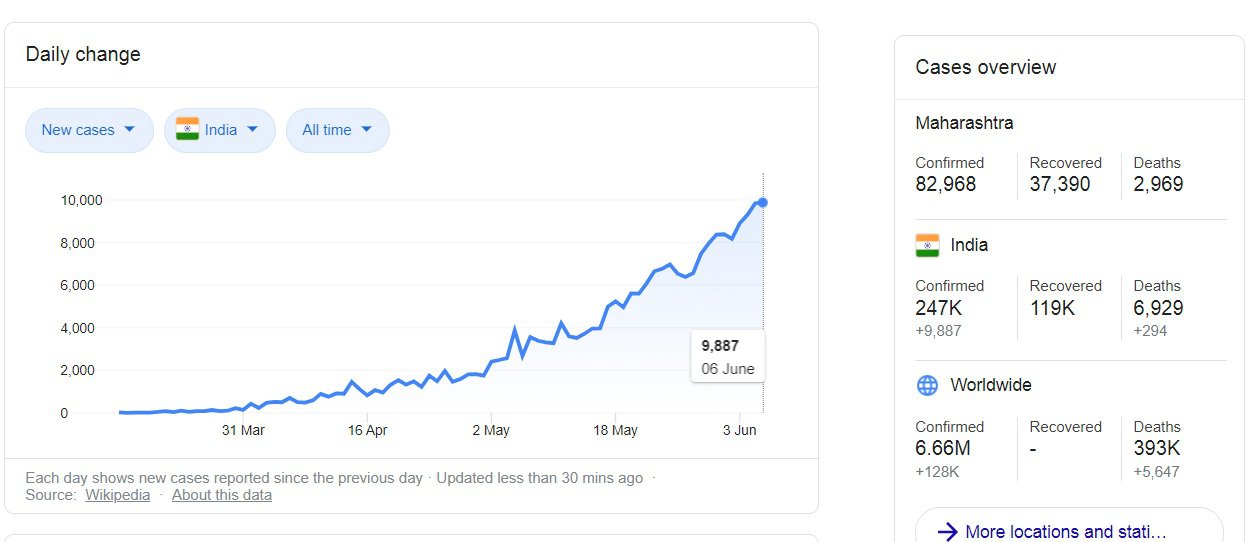Select India's Confirmed 247K figure

tap(938, 308)
